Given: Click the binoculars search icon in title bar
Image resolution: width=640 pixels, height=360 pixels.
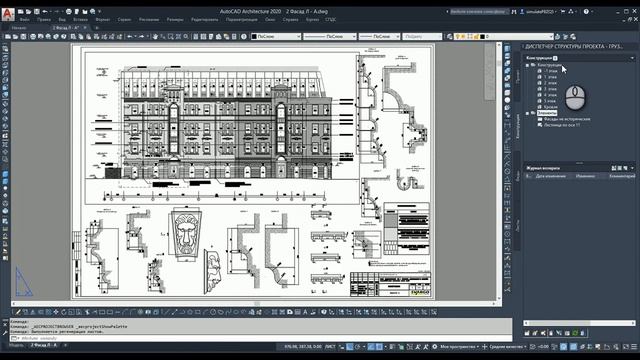Looking at the screenshot, I should click(x=514, y=11).
